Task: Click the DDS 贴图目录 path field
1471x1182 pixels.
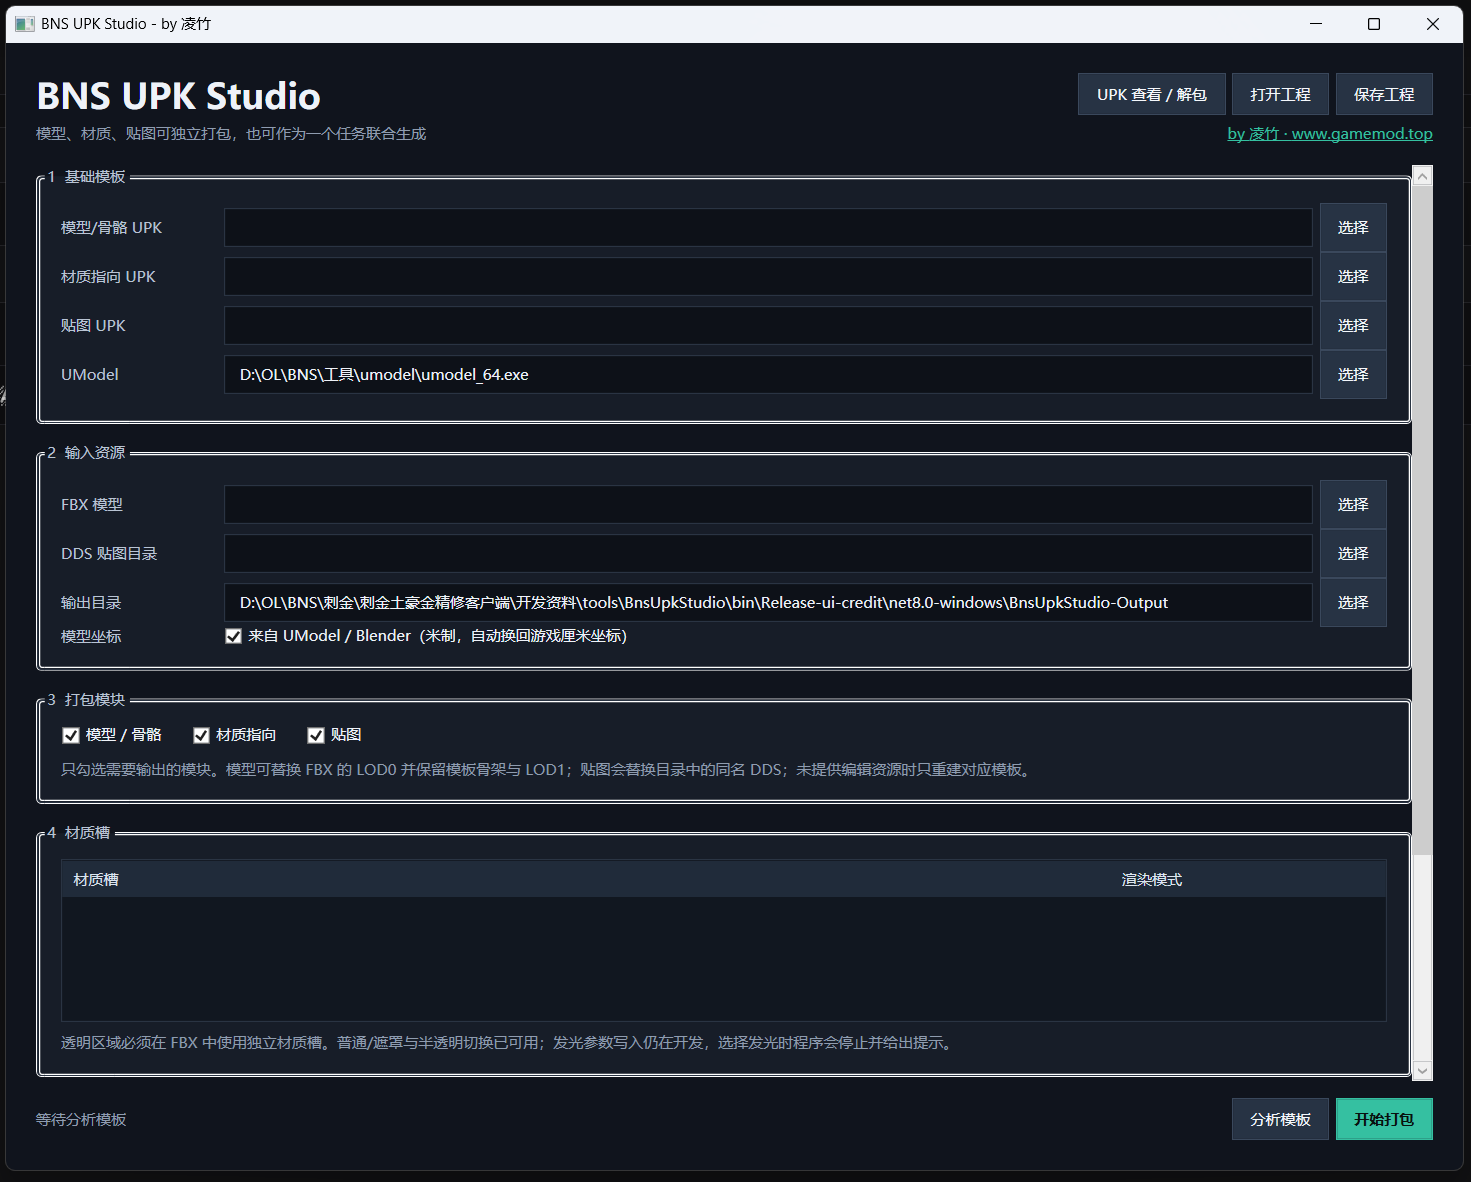Action: tap(768, 553)
